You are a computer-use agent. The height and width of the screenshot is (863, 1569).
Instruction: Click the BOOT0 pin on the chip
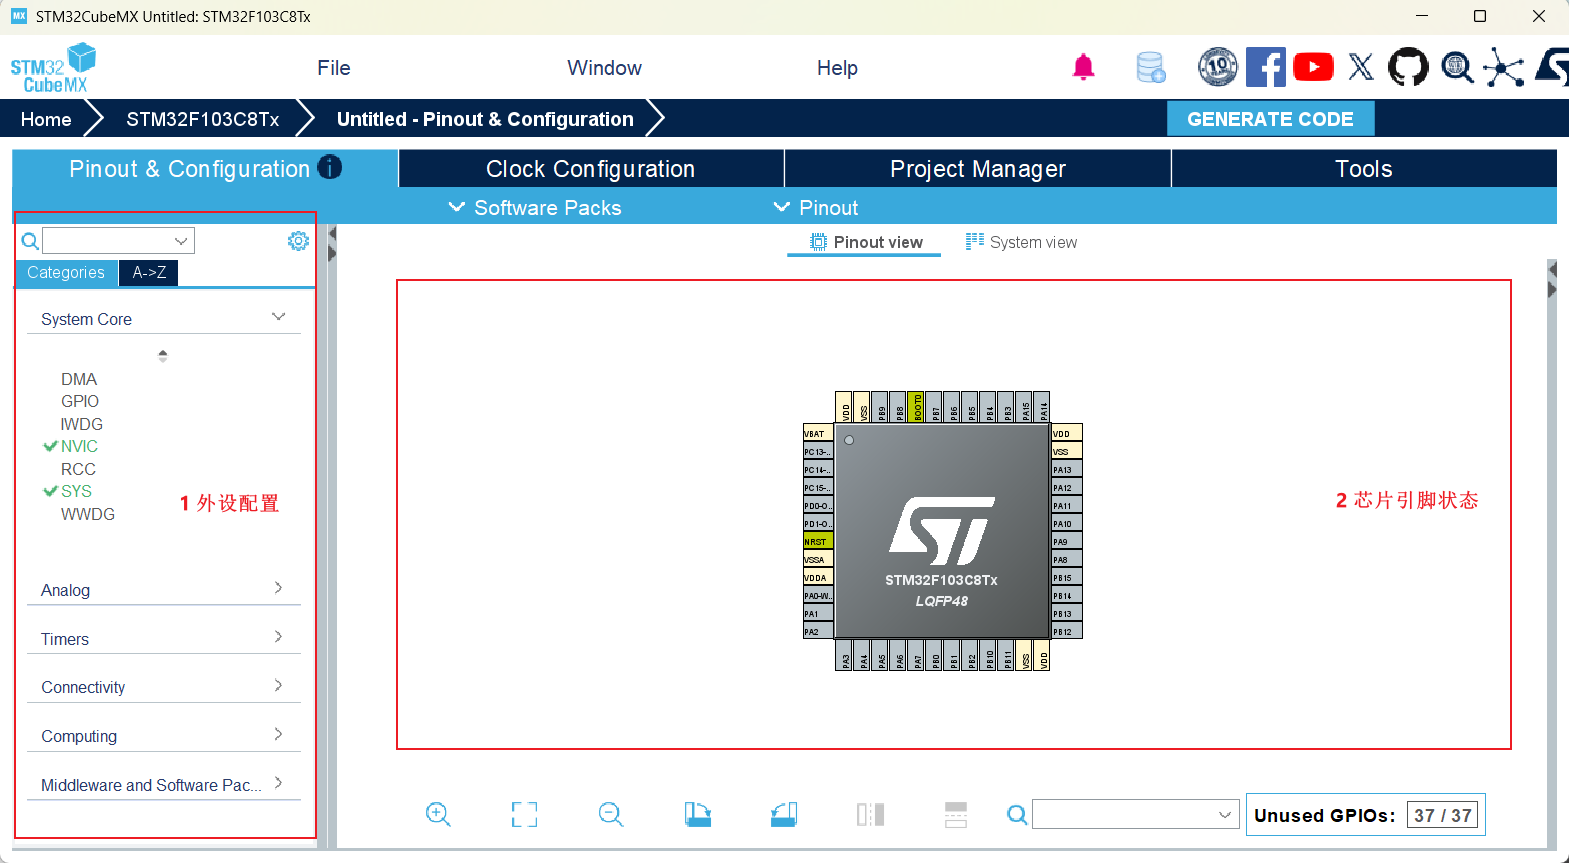tap(917, 407)
